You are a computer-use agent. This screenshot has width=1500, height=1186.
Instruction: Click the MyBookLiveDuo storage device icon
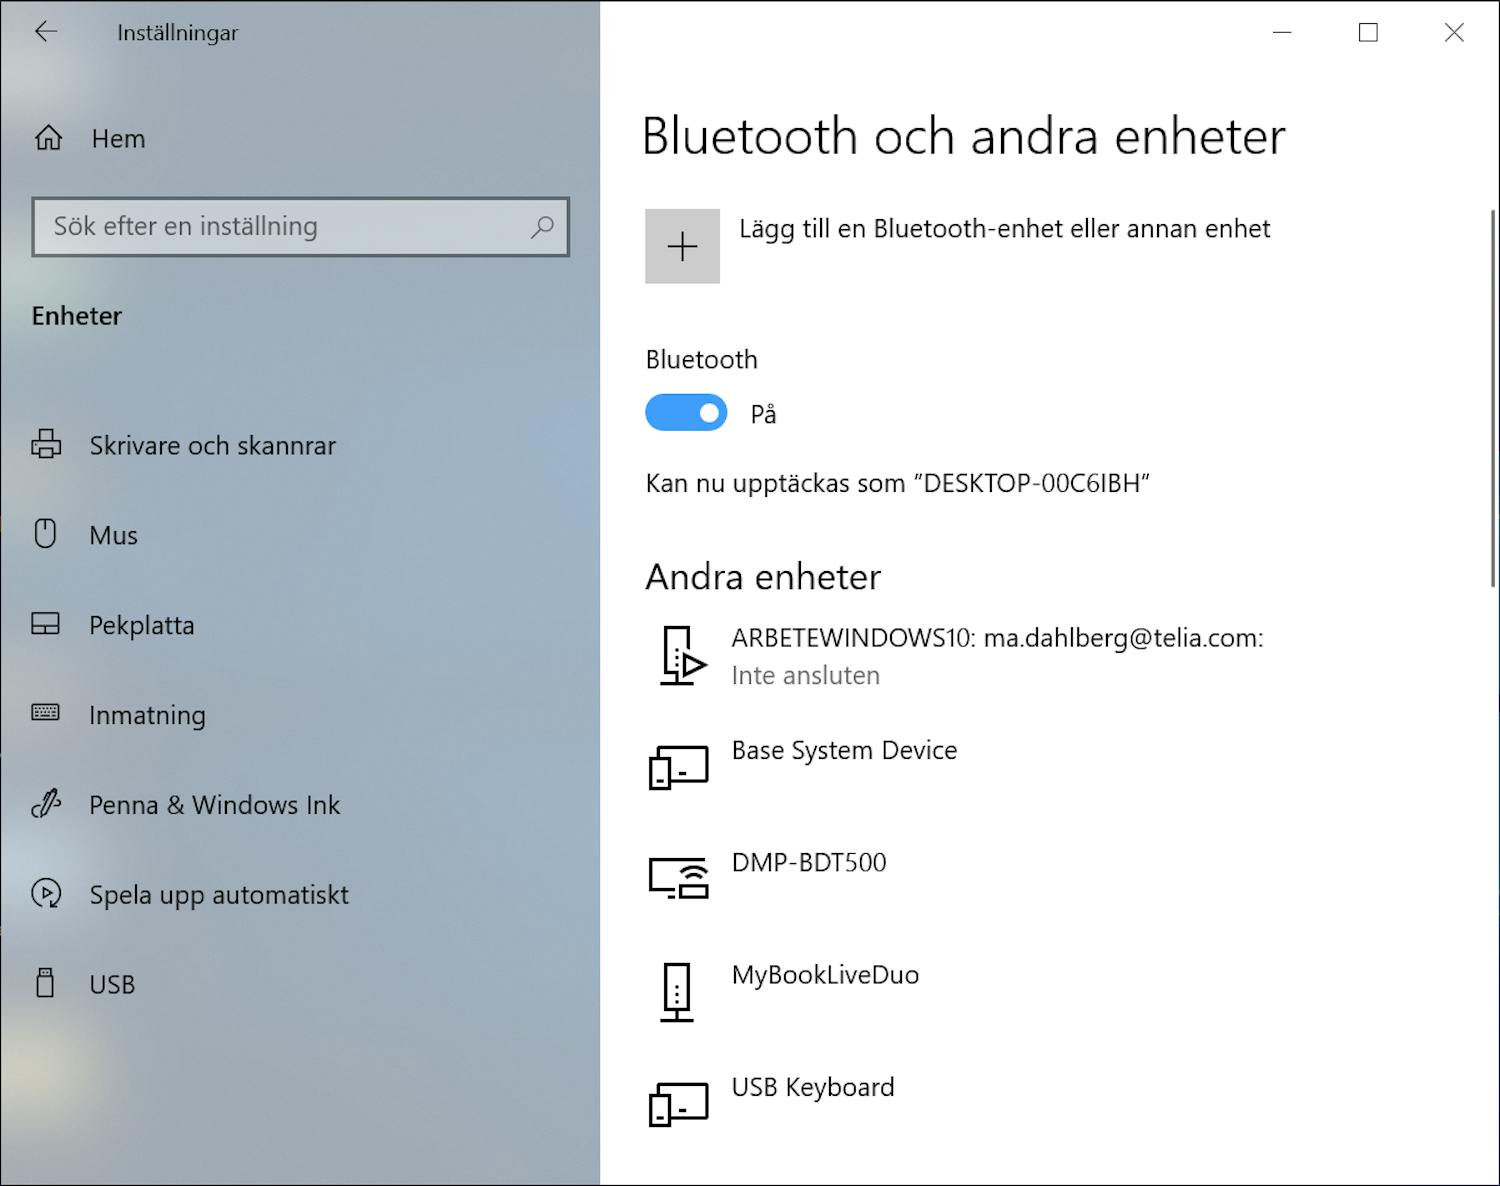click(678, 988)
